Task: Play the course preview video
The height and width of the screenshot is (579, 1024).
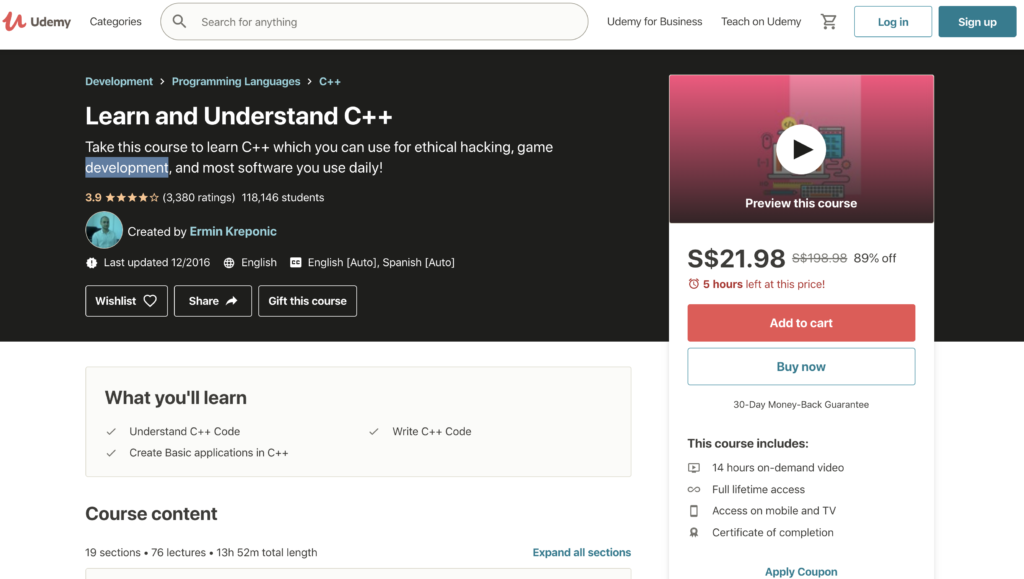Action: pos(801,149)
